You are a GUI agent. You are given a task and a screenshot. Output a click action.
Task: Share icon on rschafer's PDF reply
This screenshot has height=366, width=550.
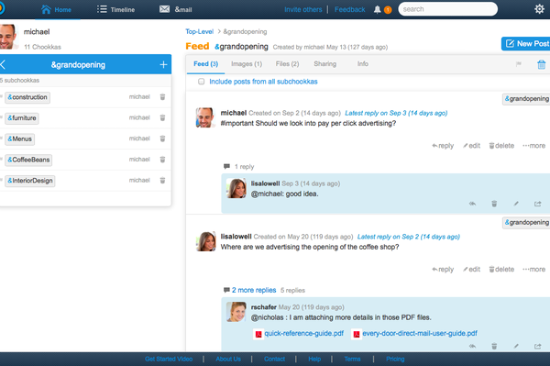pos(537,346)
